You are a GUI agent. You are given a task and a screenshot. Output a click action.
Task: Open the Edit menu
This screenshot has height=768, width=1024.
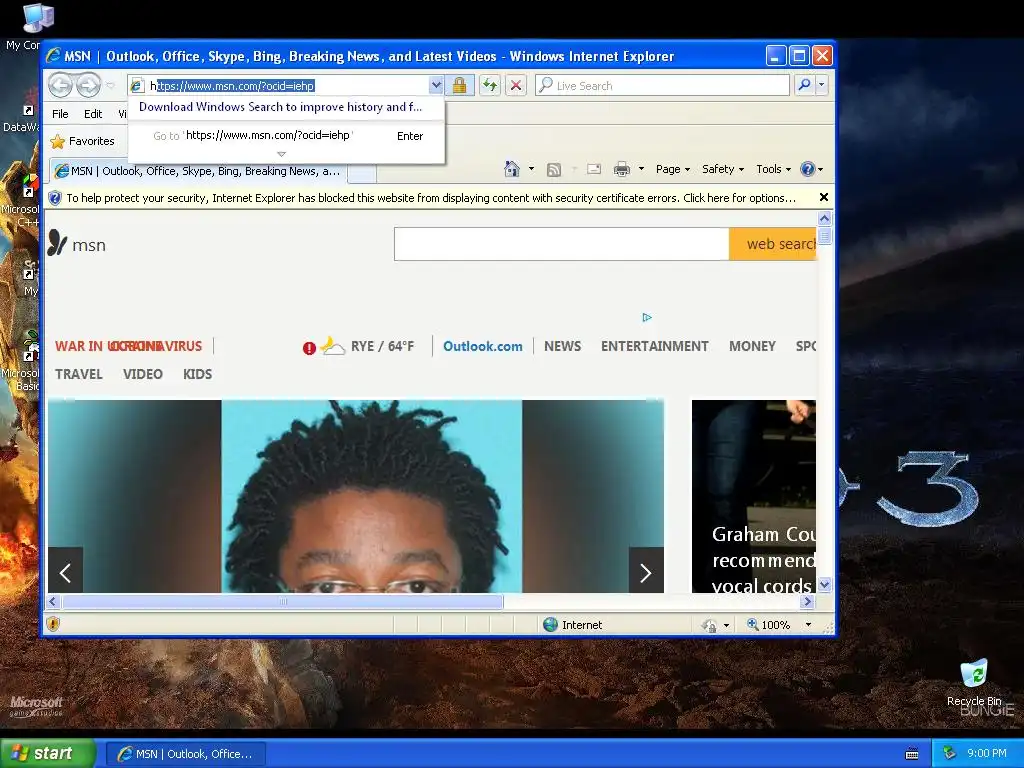coord(93,114)
